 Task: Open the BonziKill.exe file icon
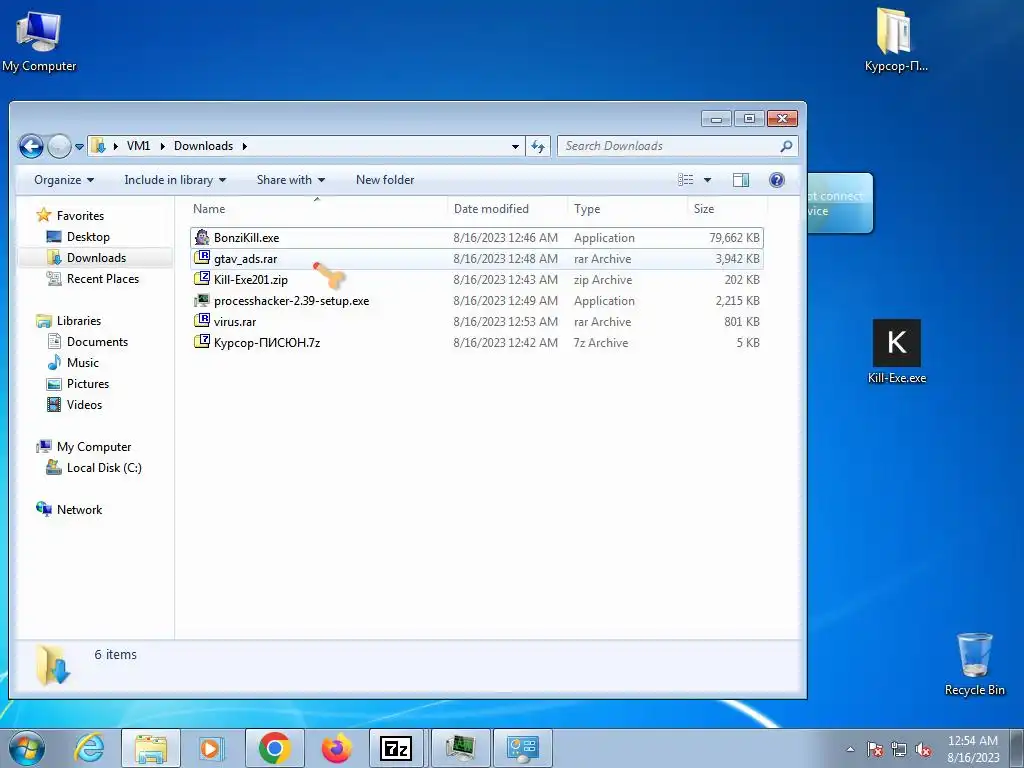[202, 238]
